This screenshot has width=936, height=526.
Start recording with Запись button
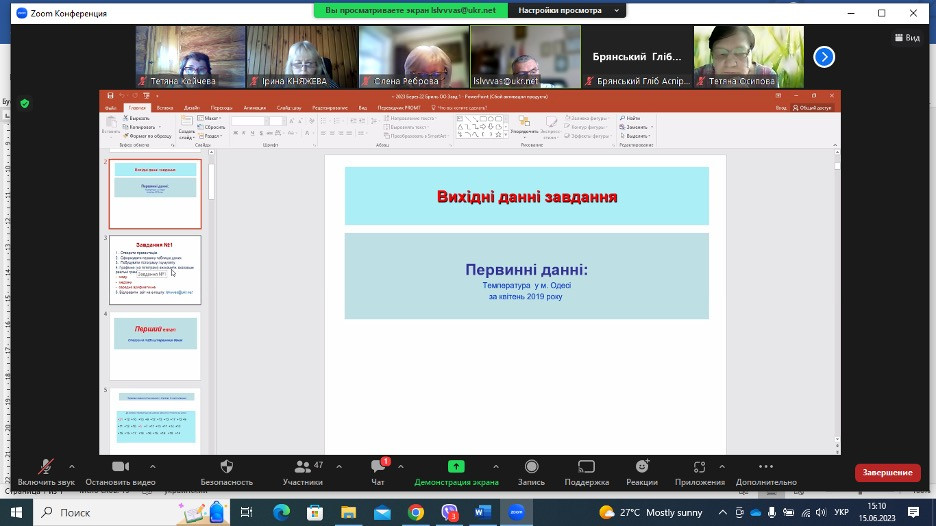(531, 468)
